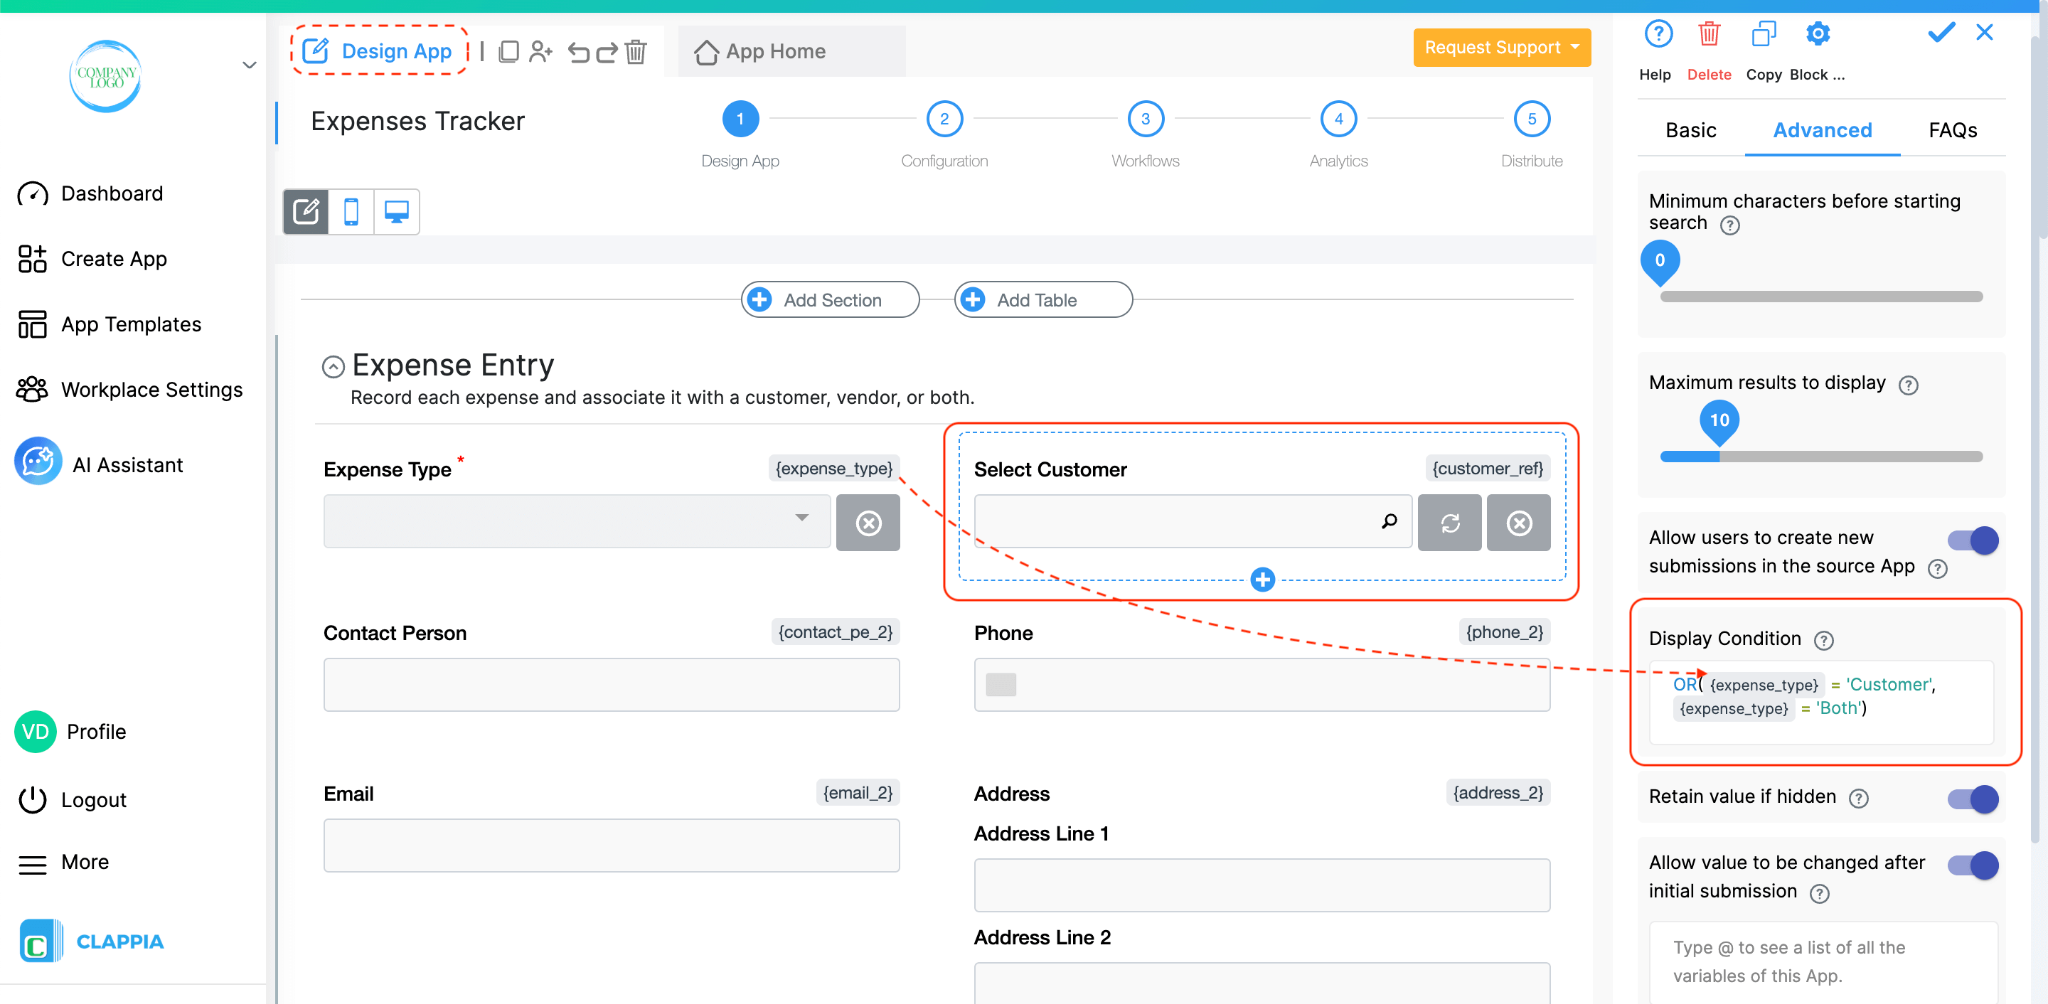Open the AI Assistant from the sidebar
This screenshot has height=1004, width=2048.
click(127, 463)
